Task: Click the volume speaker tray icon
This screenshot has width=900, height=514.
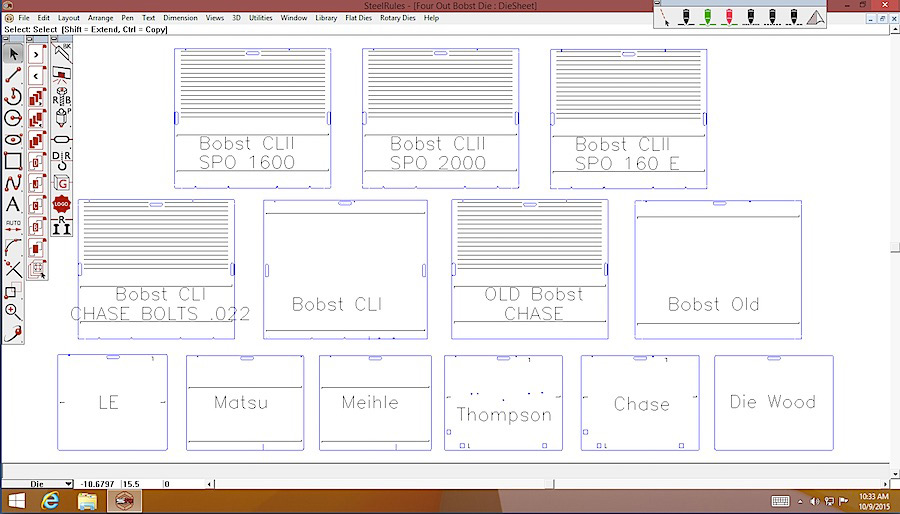Action: point(814,502)
